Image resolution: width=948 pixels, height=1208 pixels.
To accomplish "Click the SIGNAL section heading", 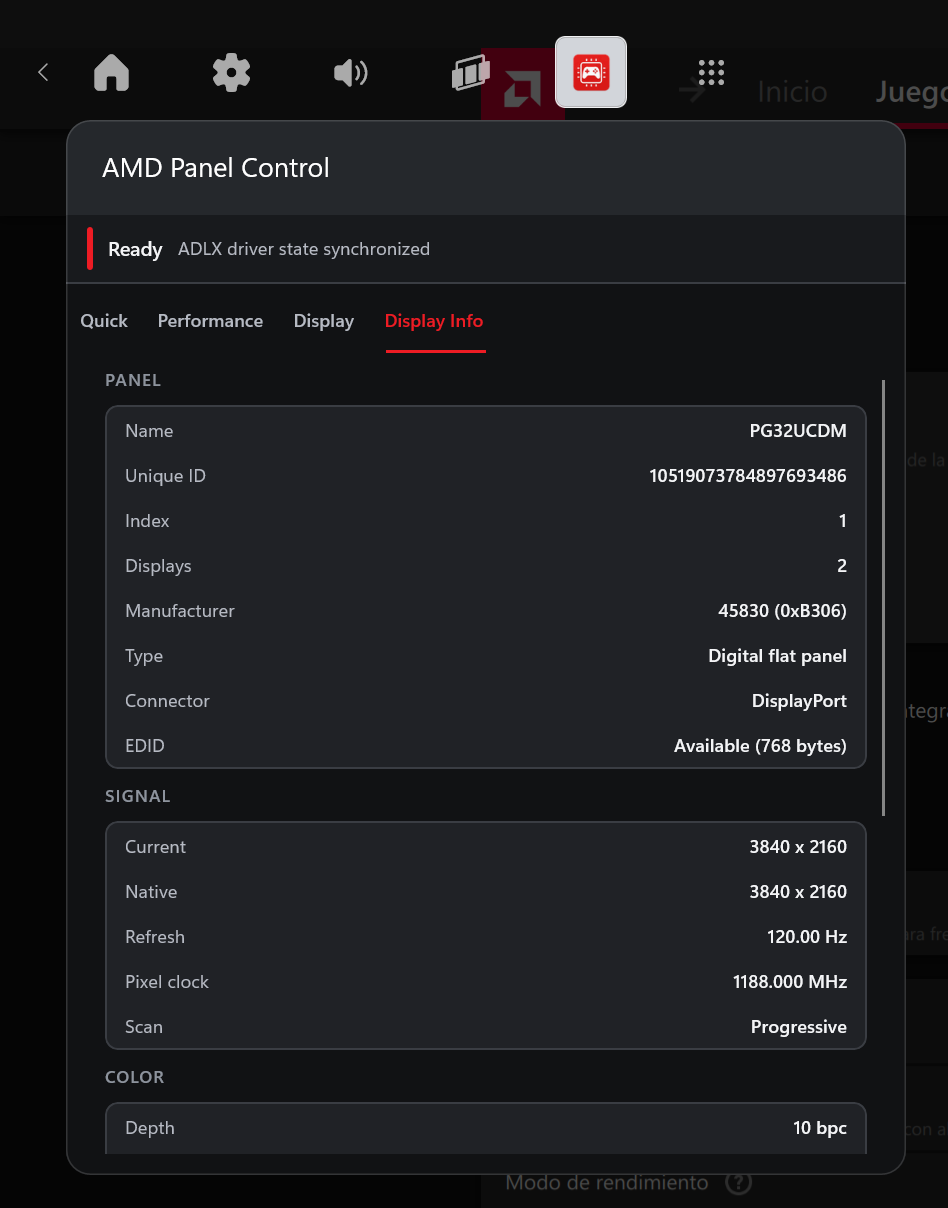I will pyautogui.click(x=138, y=796).
